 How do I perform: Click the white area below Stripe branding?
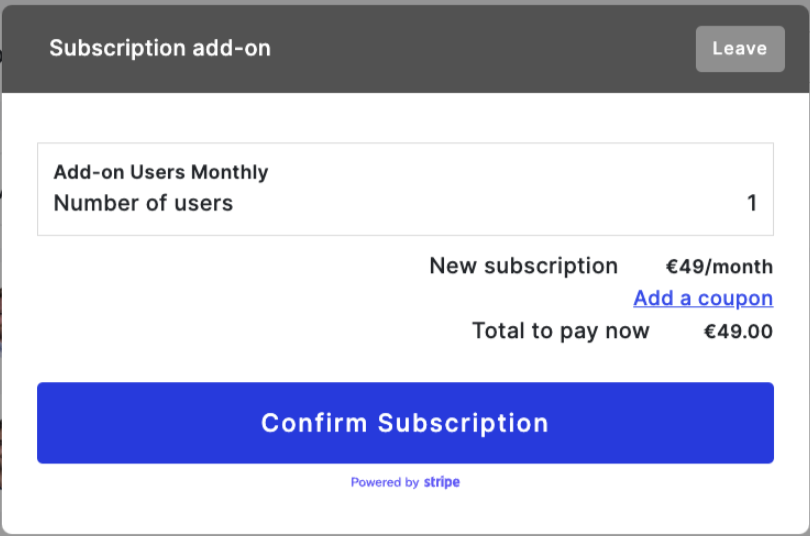405,512
